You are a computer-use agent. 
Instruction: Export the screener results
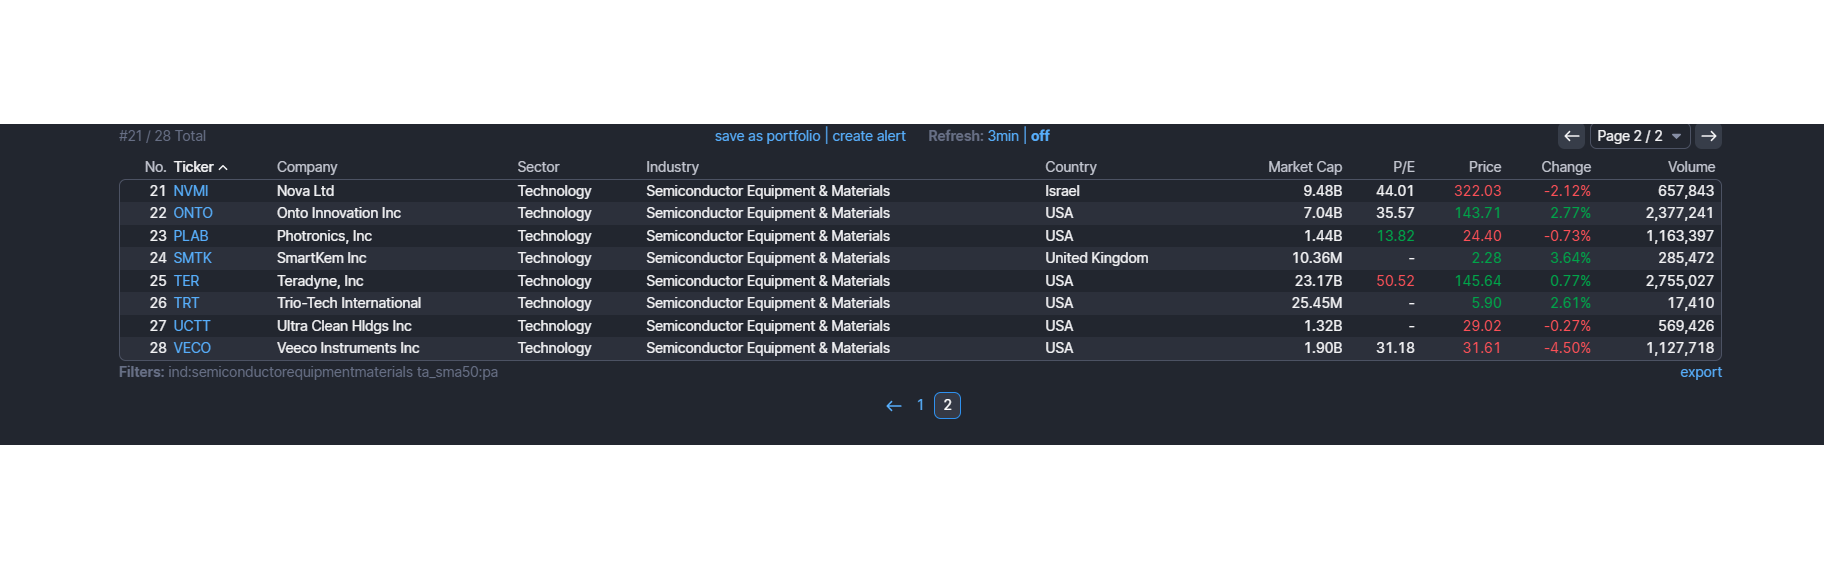point(1700,372)
